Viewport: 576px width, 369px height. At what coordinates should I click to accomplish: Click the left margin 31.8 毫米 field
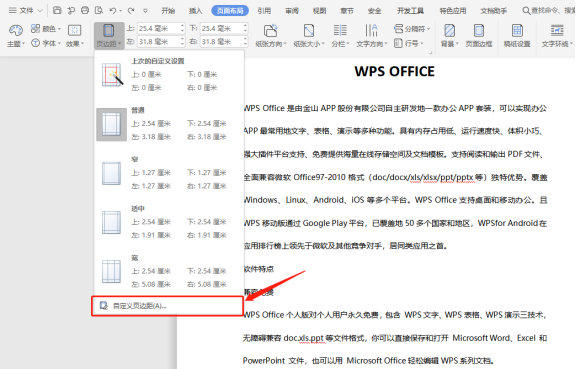[159, 42]
